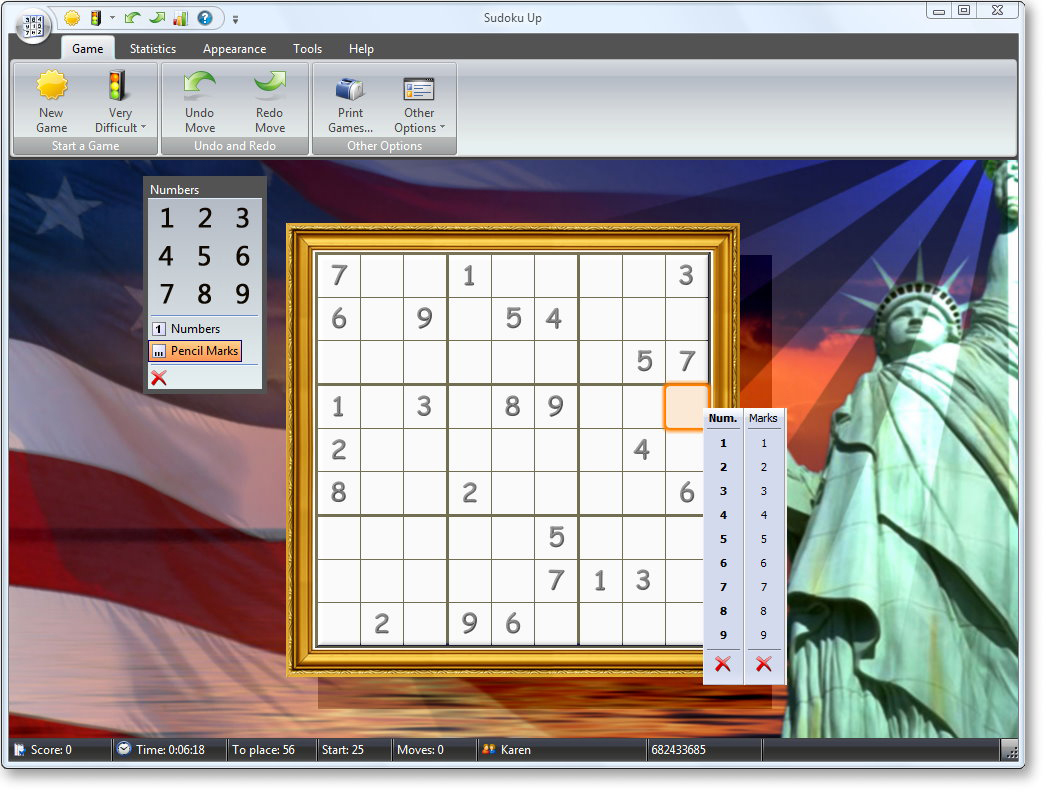
Task: Click the Print Games ribbon button
Action: 350,102
